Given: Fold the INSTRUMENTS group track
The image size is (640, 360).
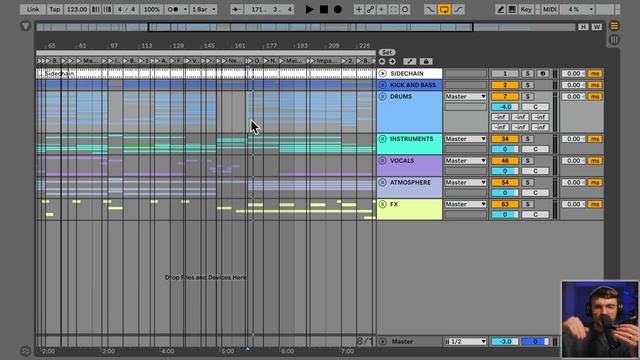Looking at the screenshot, I should coord(382,139).
